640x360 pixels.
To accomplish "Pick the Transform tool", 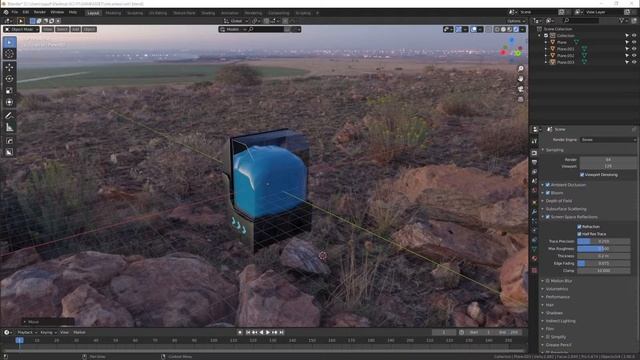I will tap(9, 102).
